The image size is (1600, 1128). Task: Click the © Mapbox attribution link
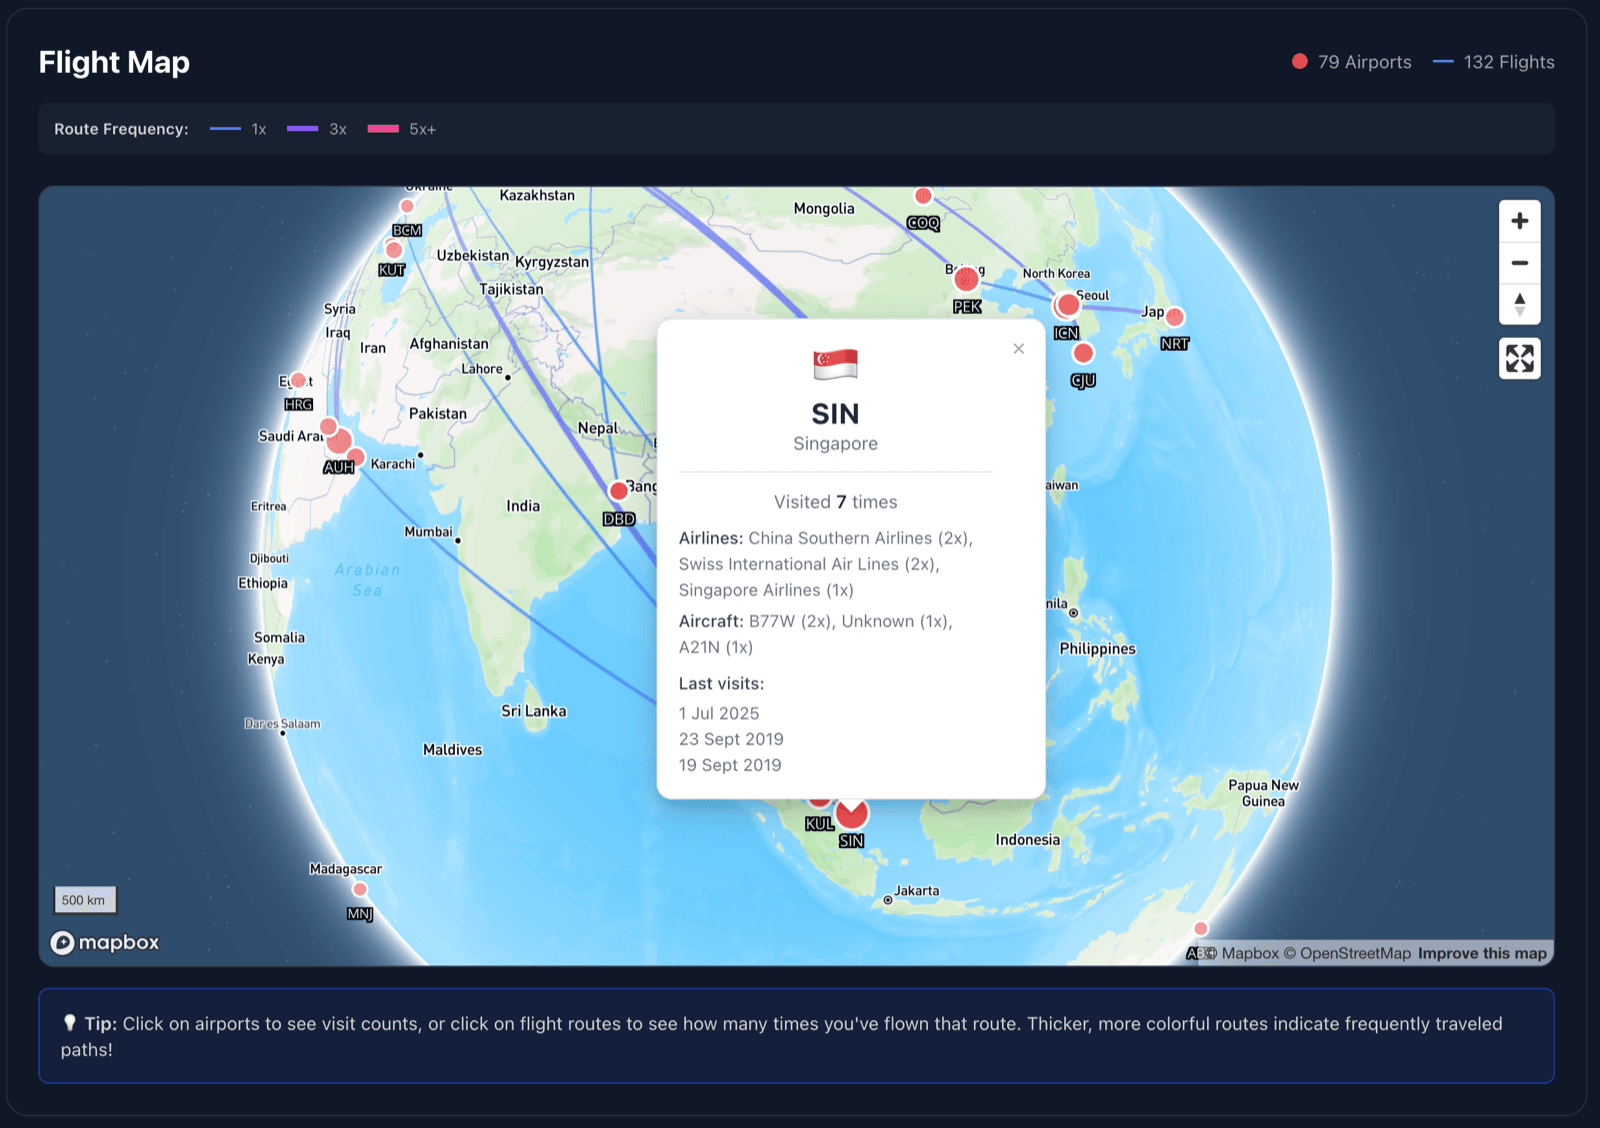[x=1242, y=953]
